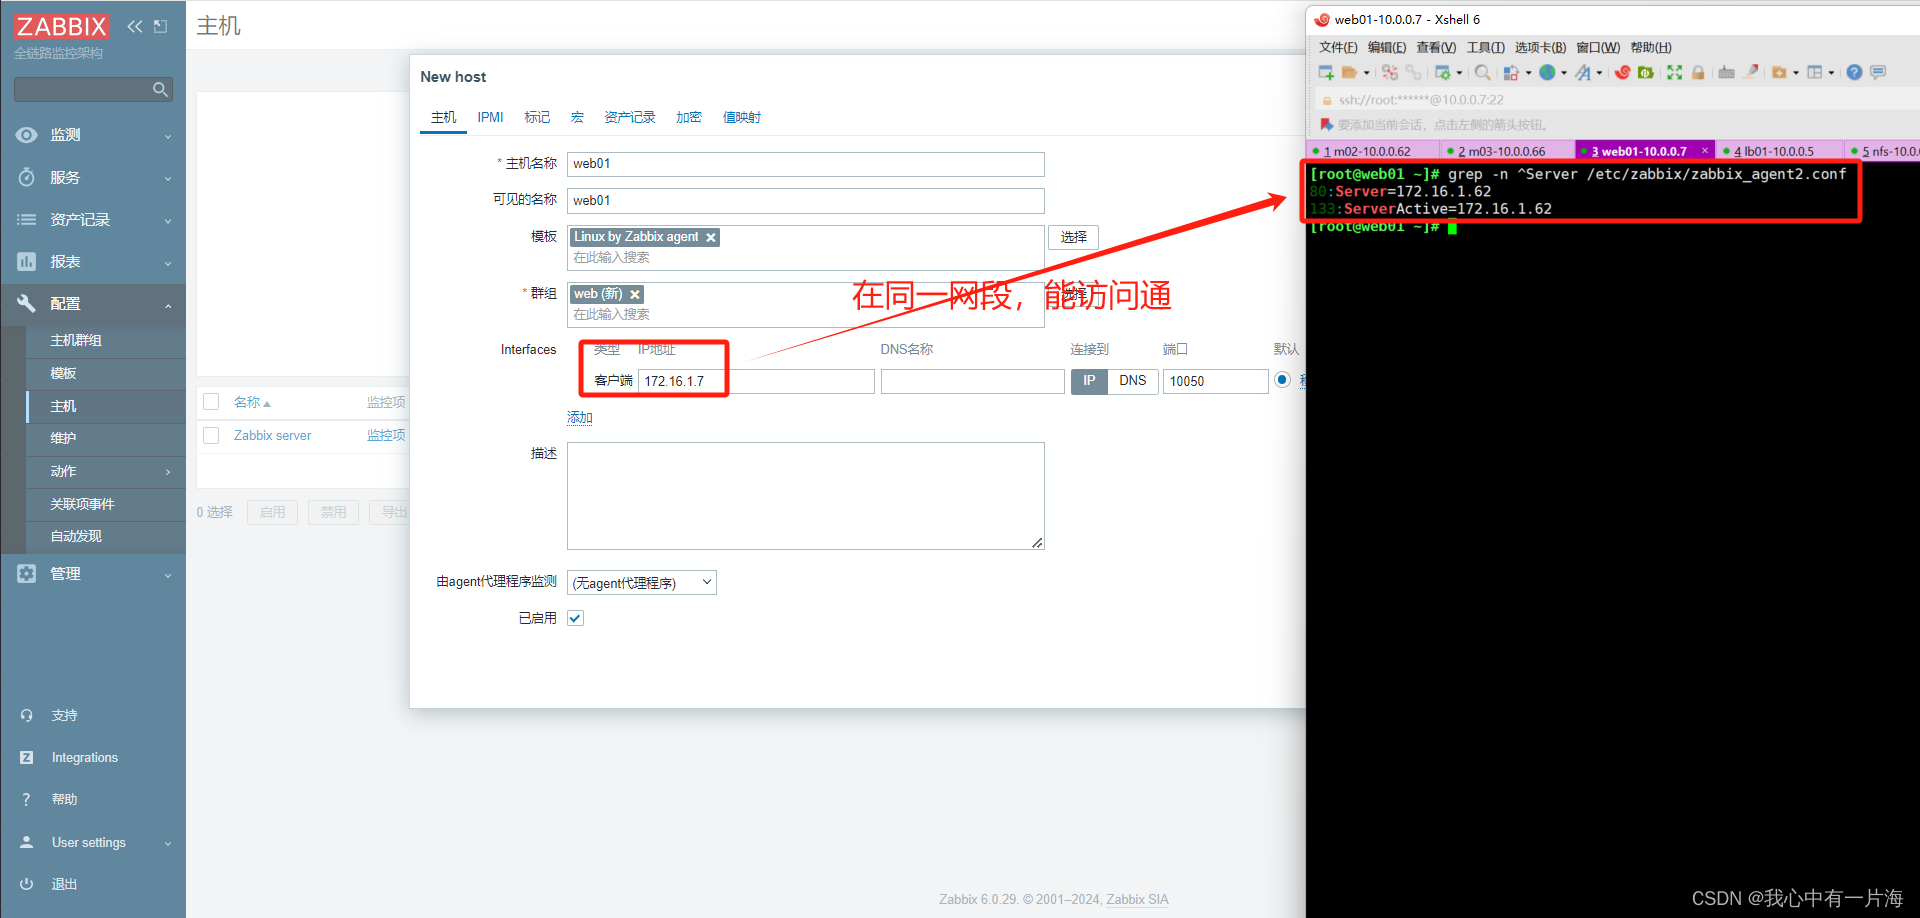Click the sidebar search magnifier icon

pos(160,90)
